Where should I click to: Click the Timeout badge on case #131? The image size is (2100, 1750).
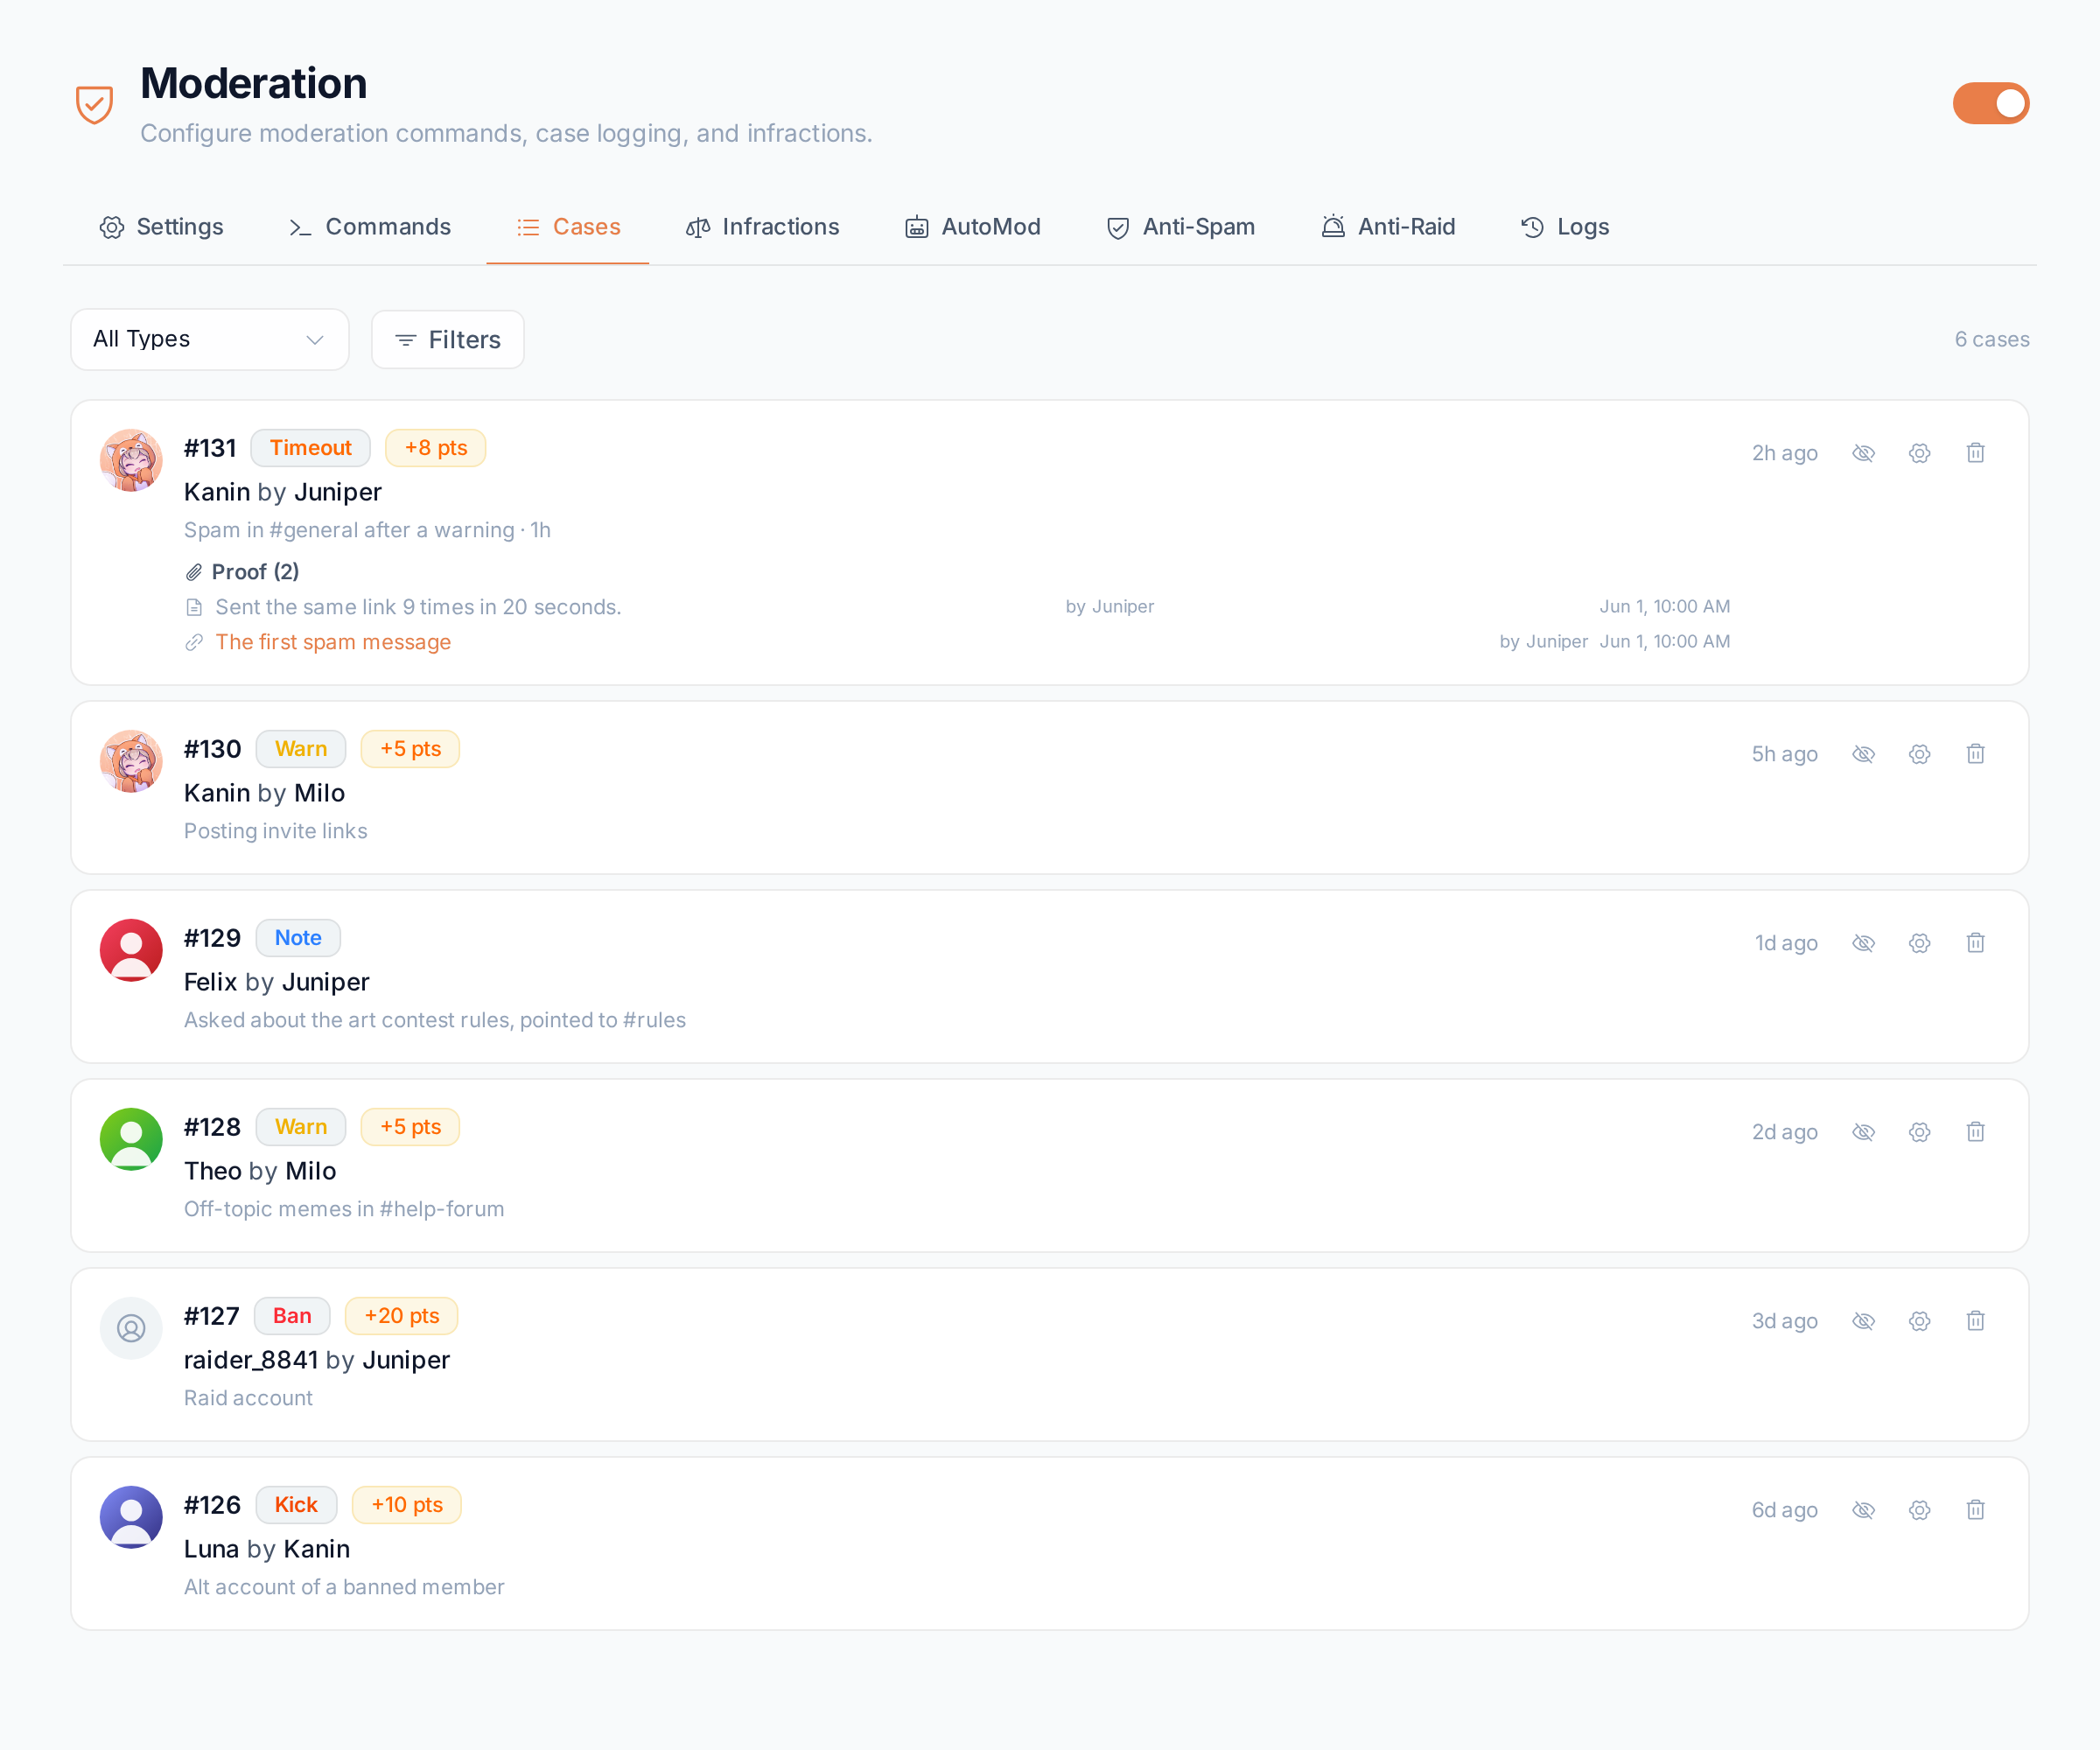(310, 448)
